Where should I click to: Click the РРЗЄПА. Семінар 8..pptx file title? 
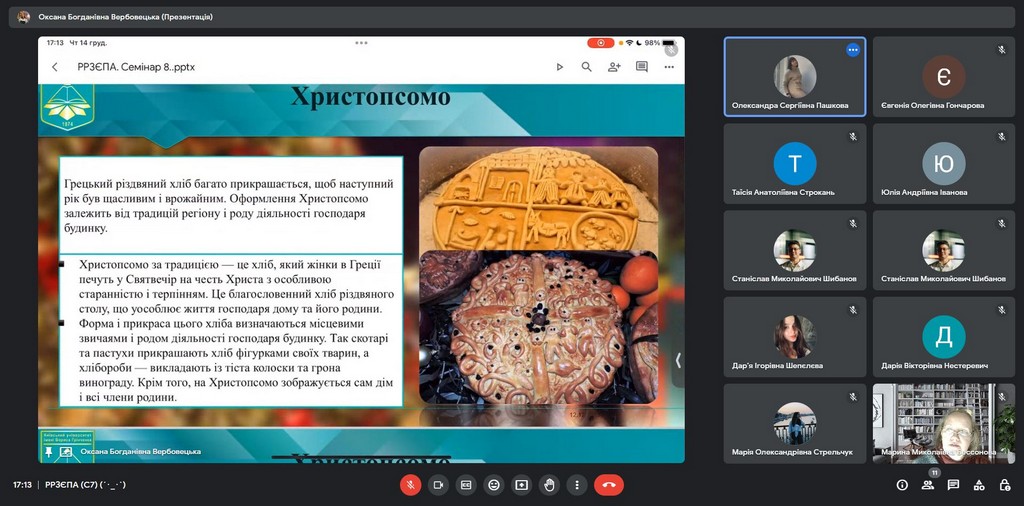point(136,67)
